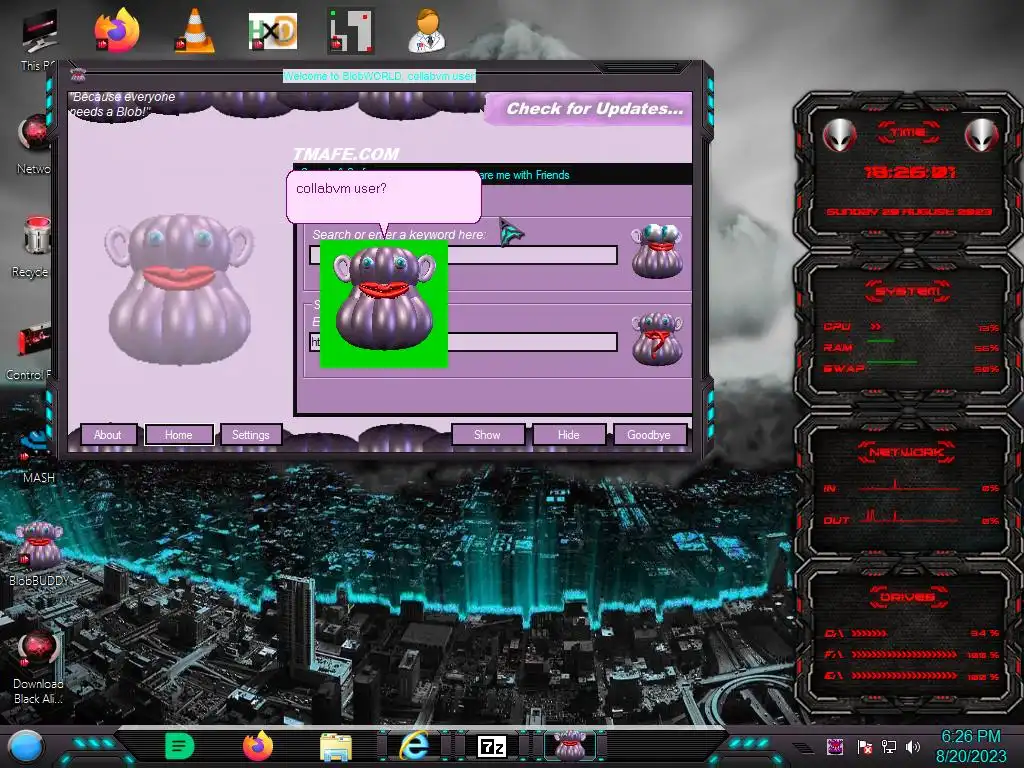Click the blob icon beside the search field
The image size is (1024, 768).
click(x=657, y=251)
